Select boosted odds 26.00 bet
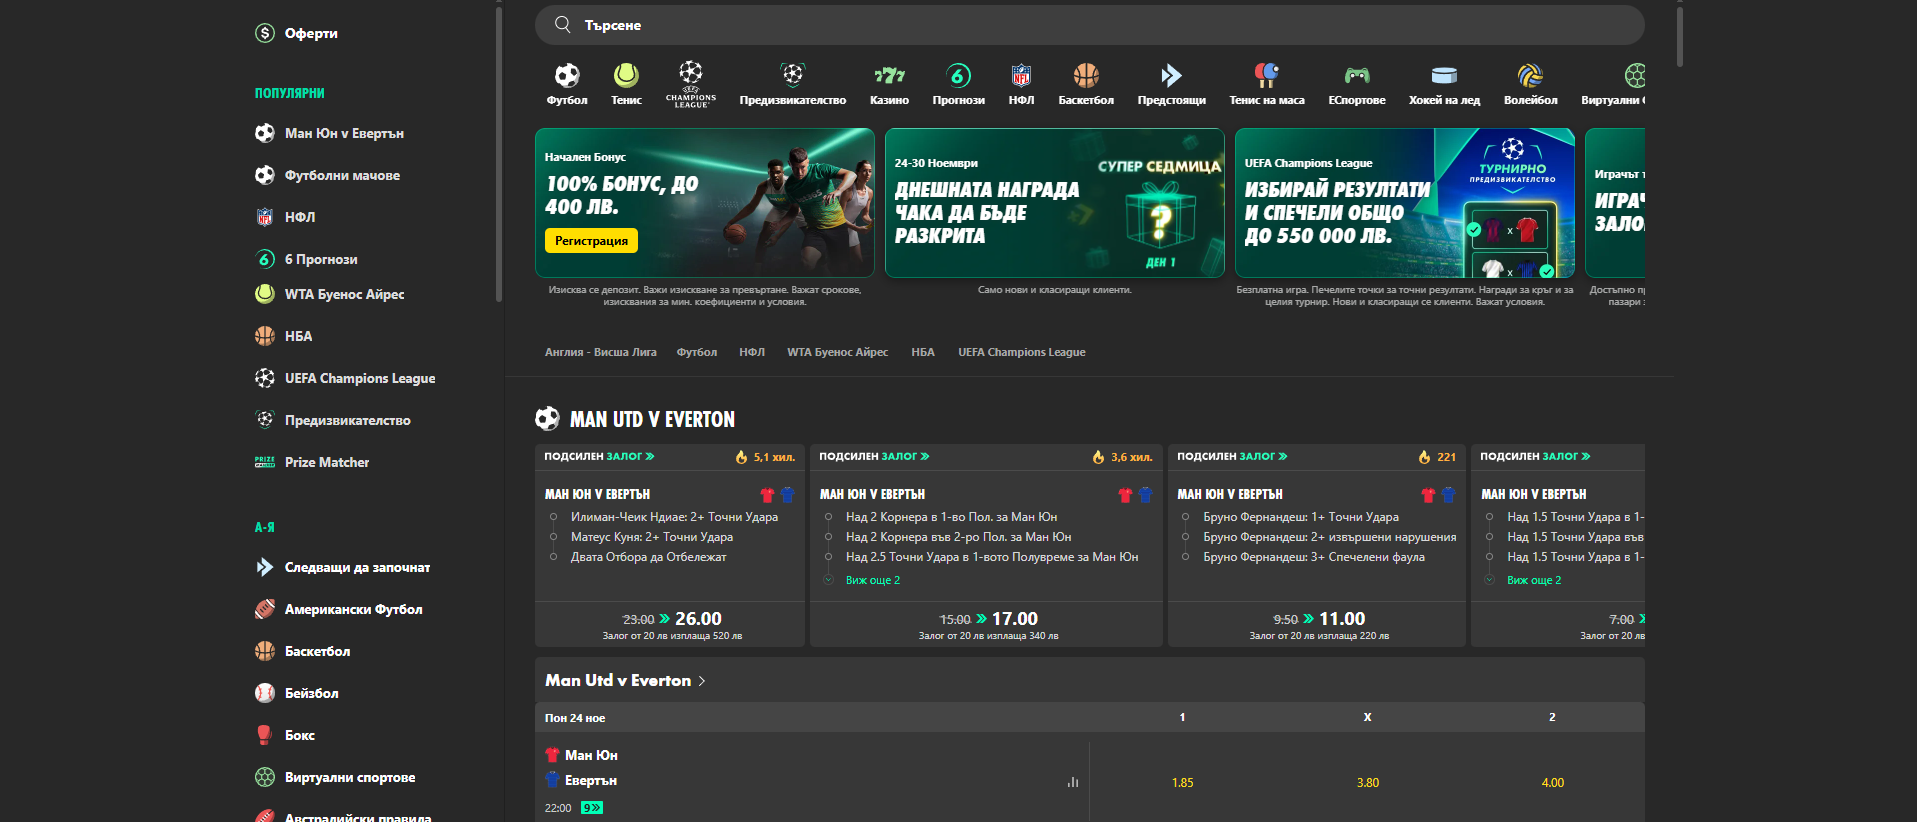1917x822 pixels. 671,624
